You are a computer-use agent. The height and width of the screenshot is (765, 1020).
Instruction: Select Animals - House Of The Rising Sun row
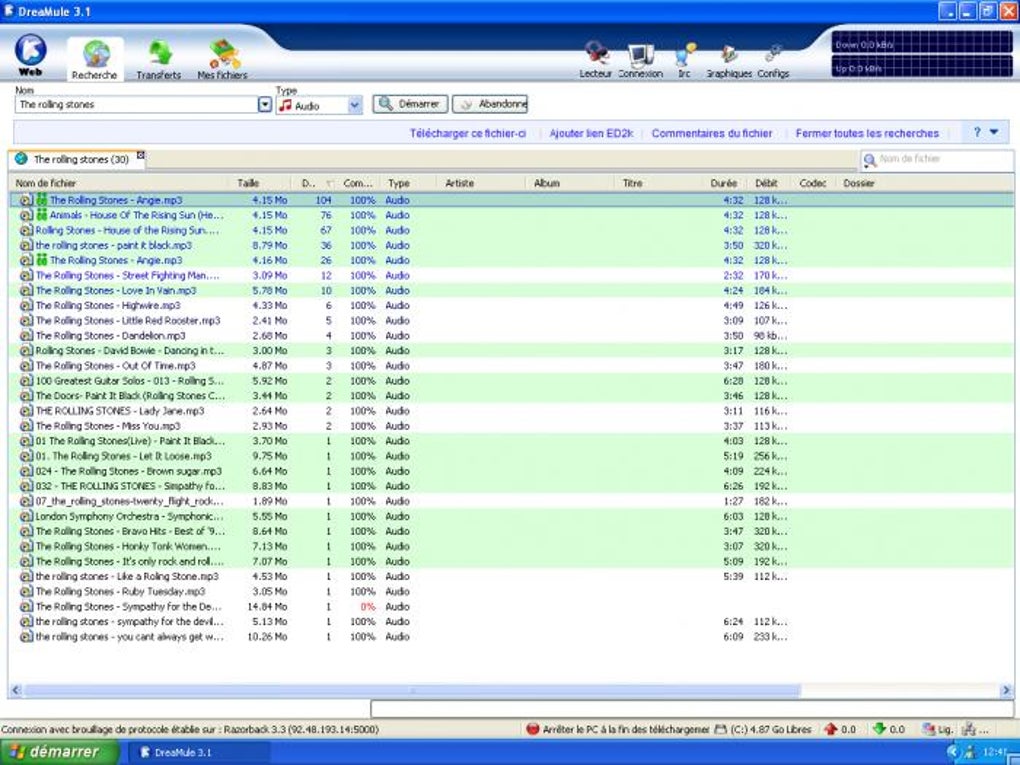(511, 215)
